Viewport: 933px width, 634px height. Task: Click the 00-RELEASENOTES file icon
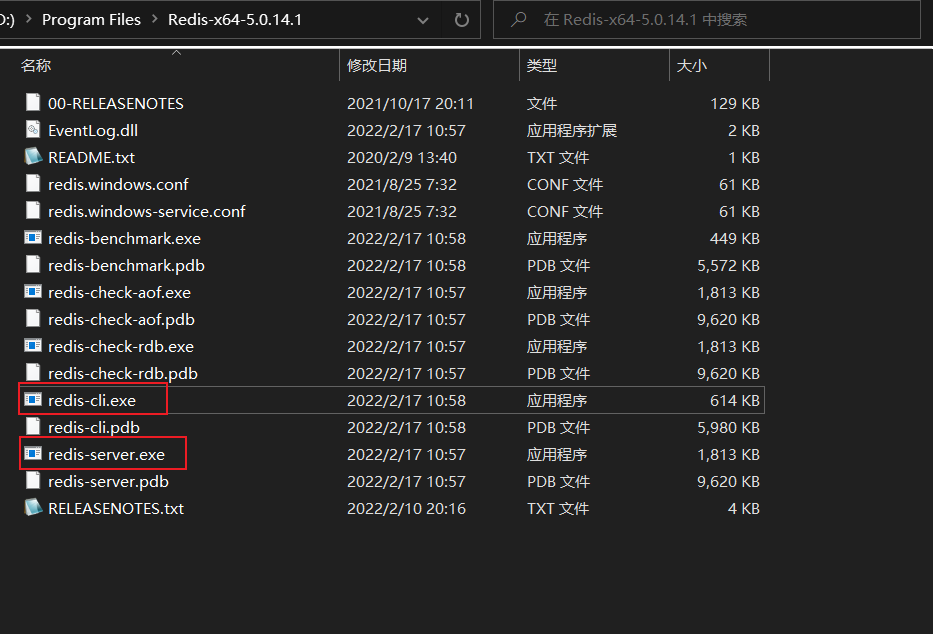tap(33, 102)
